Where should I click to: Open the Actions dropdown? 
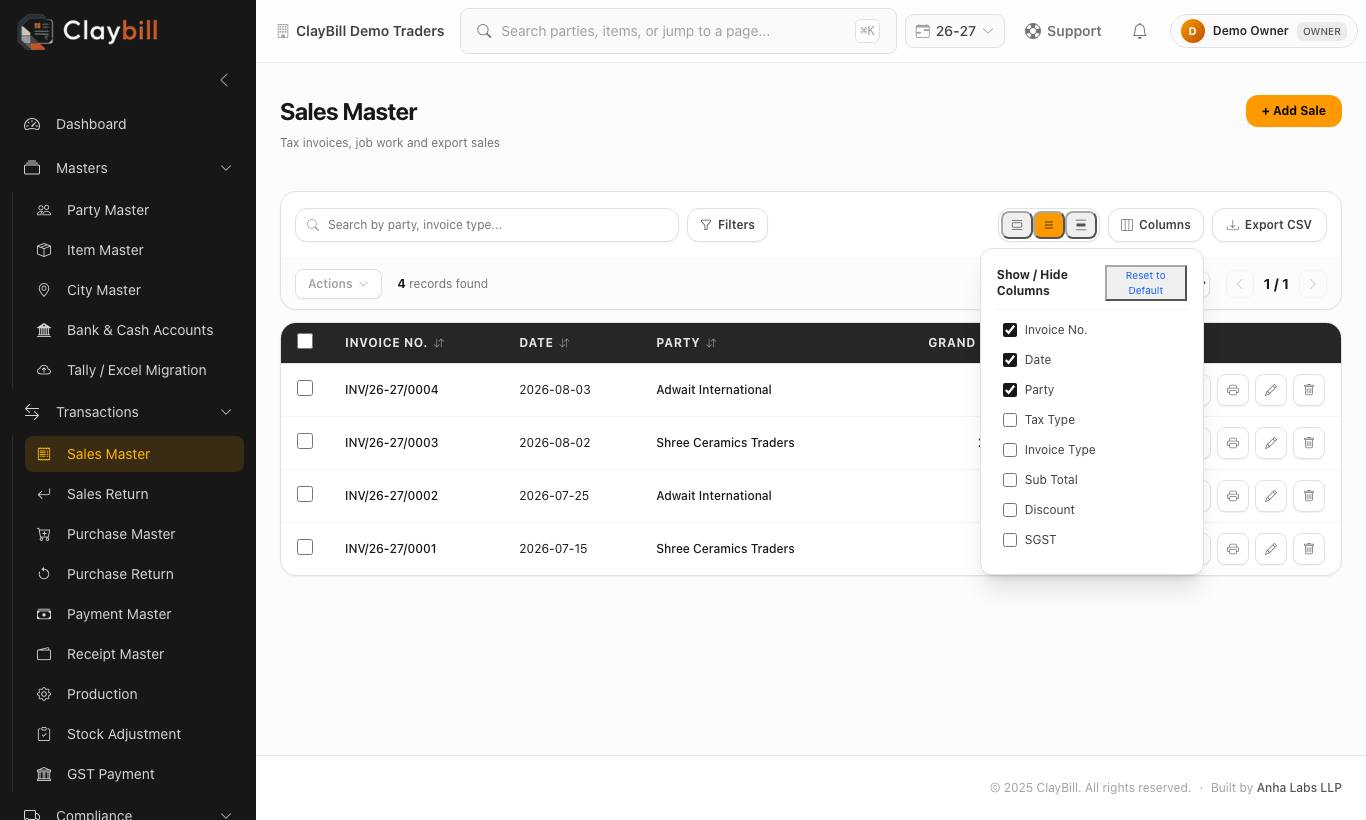338,284
